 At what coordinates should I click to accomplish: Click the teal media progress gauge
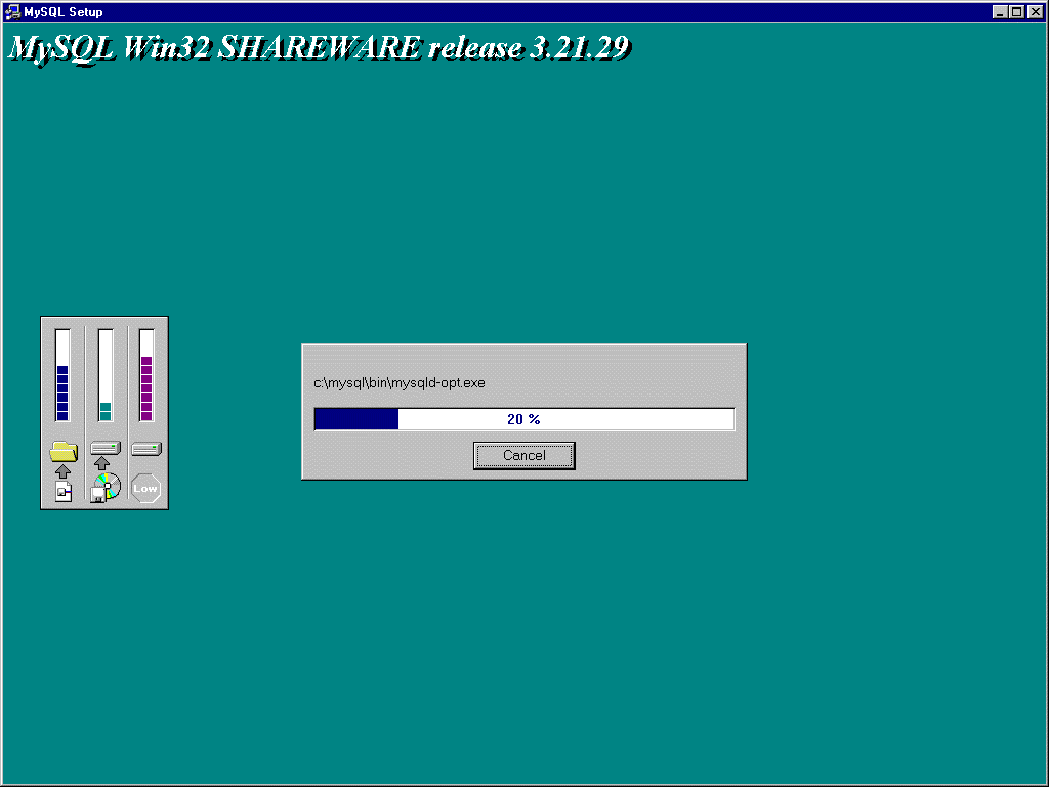point(105,375)
